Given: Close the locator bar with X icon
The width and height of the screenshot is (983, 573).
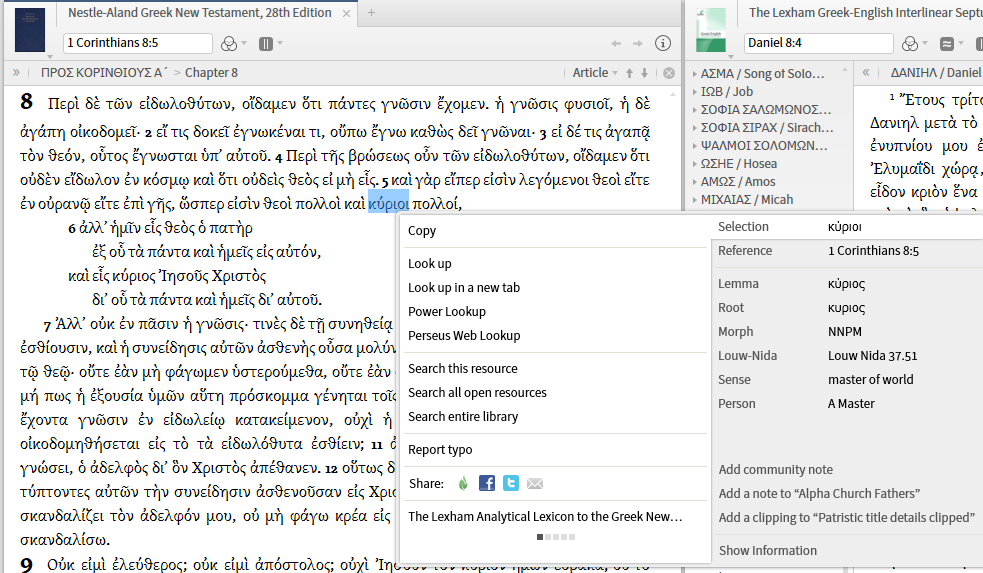Looking at the screenshot, I should pos(669,73).
